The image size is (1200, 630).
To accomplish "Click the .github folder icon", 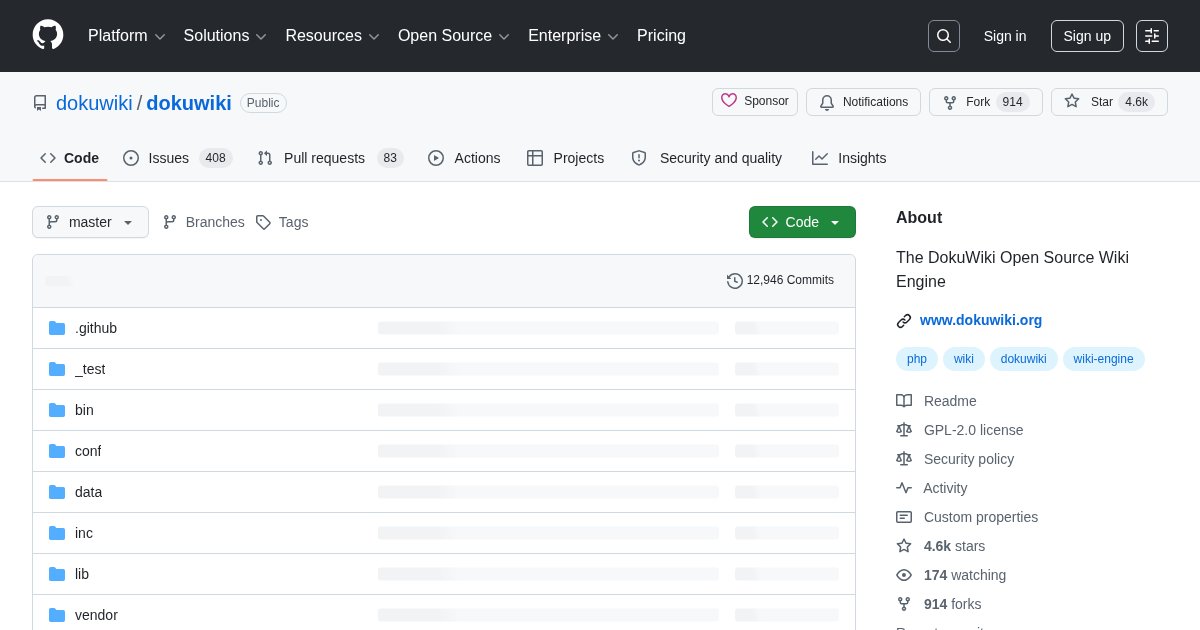I will point(57,328).
